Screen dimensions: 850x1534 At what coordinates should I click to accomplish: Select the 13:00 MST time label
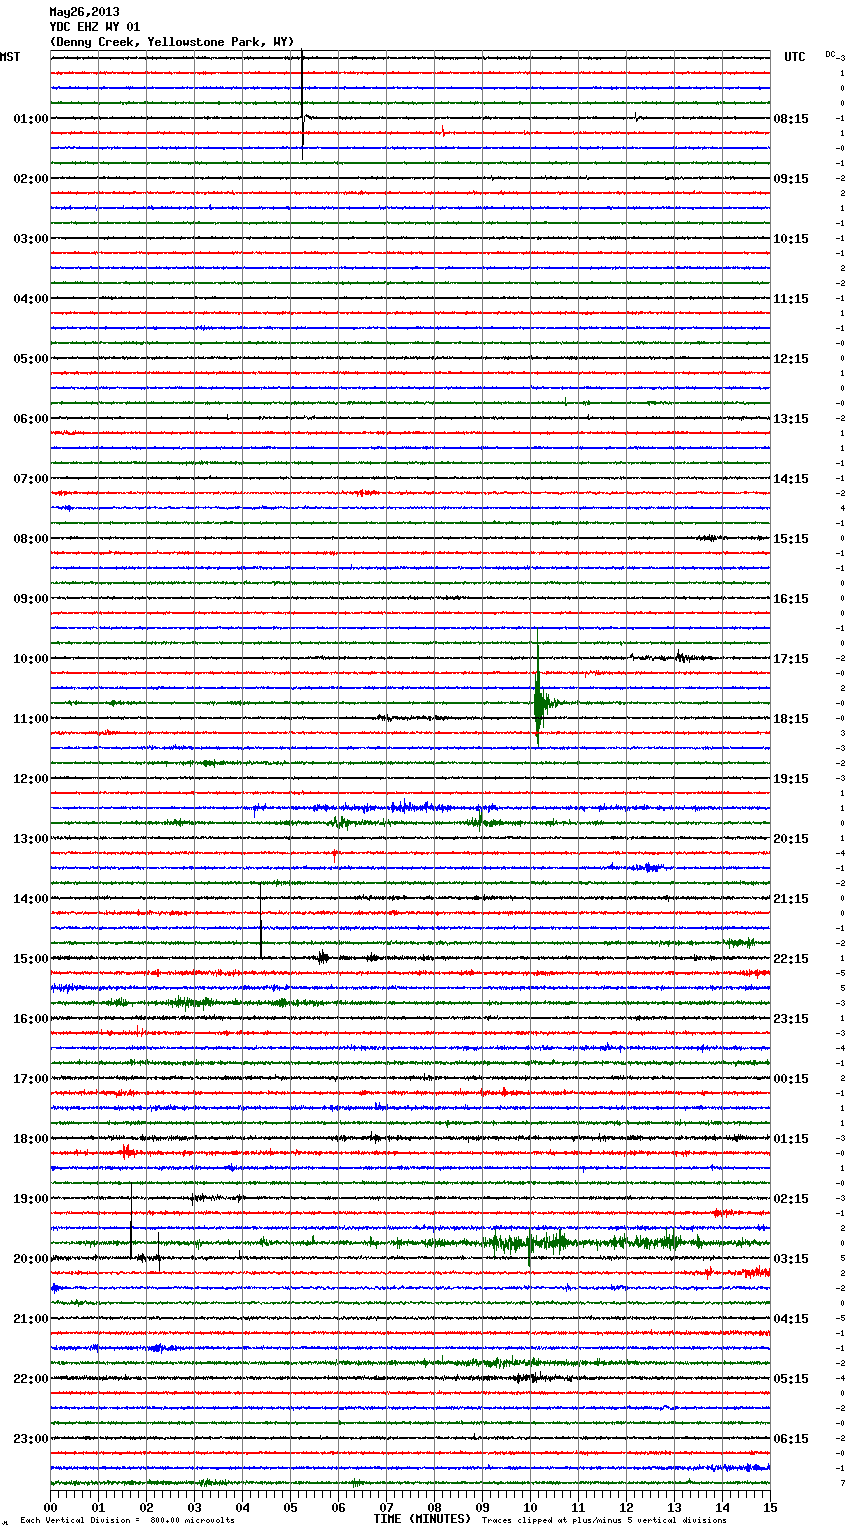point(30,839)
